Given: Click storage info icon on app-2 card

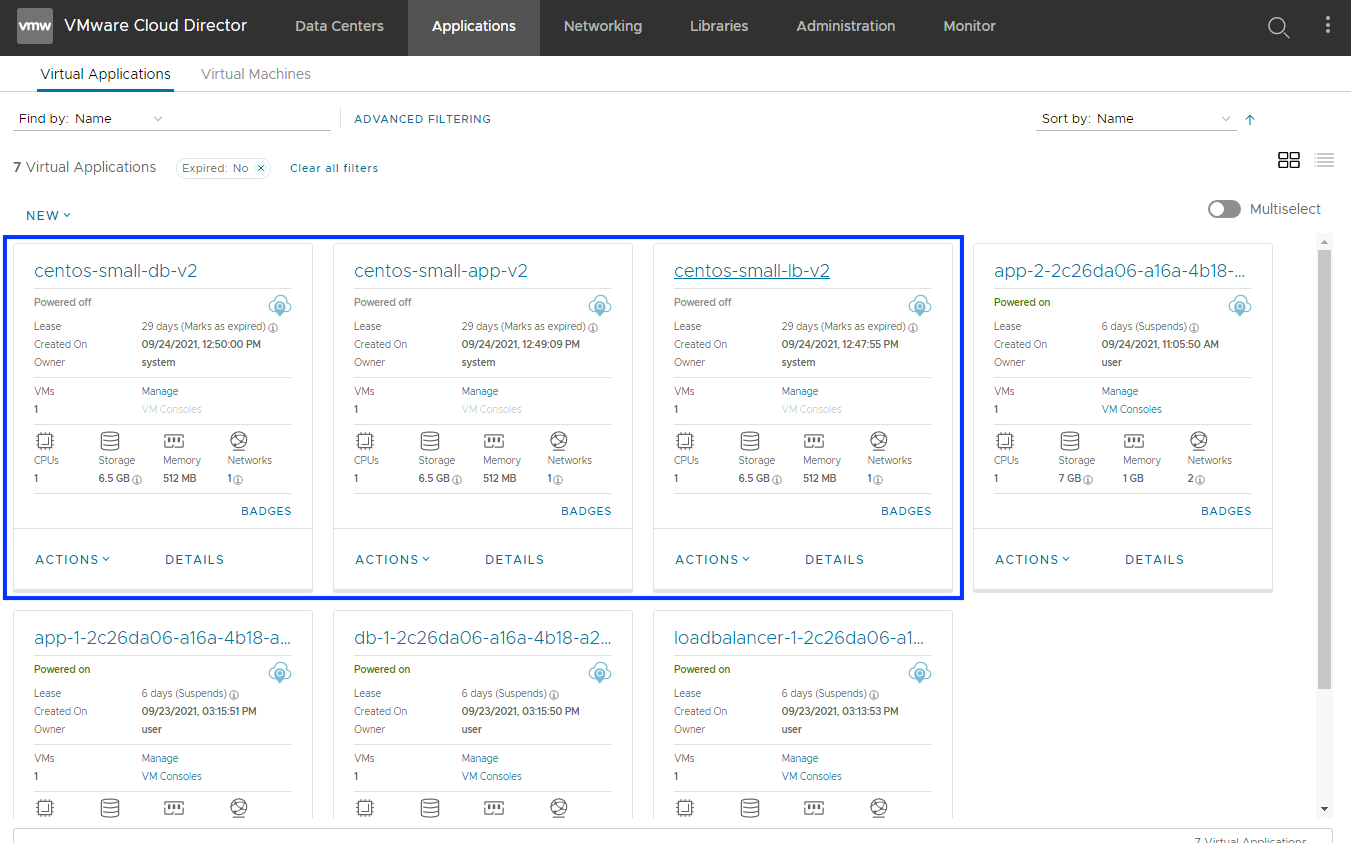Looking at the screenshot, I should (1089, 480).
